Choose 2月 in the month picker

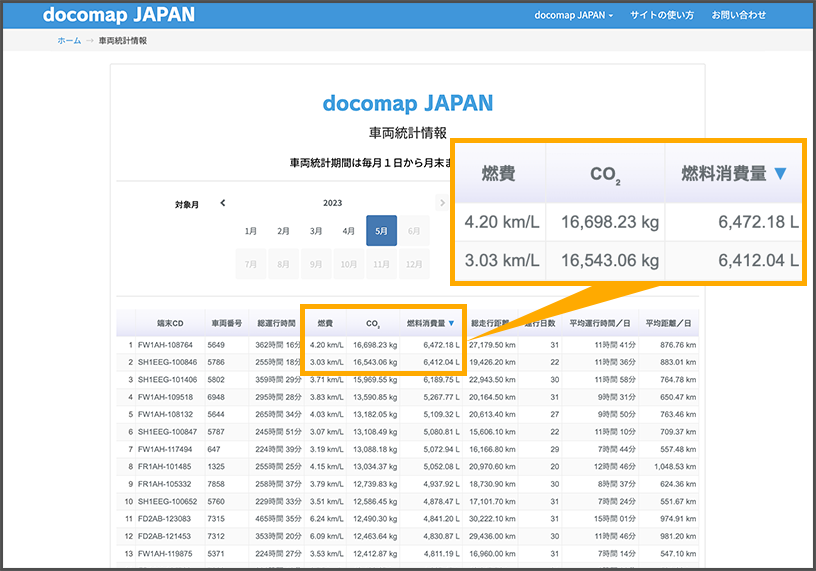(283, 231)
